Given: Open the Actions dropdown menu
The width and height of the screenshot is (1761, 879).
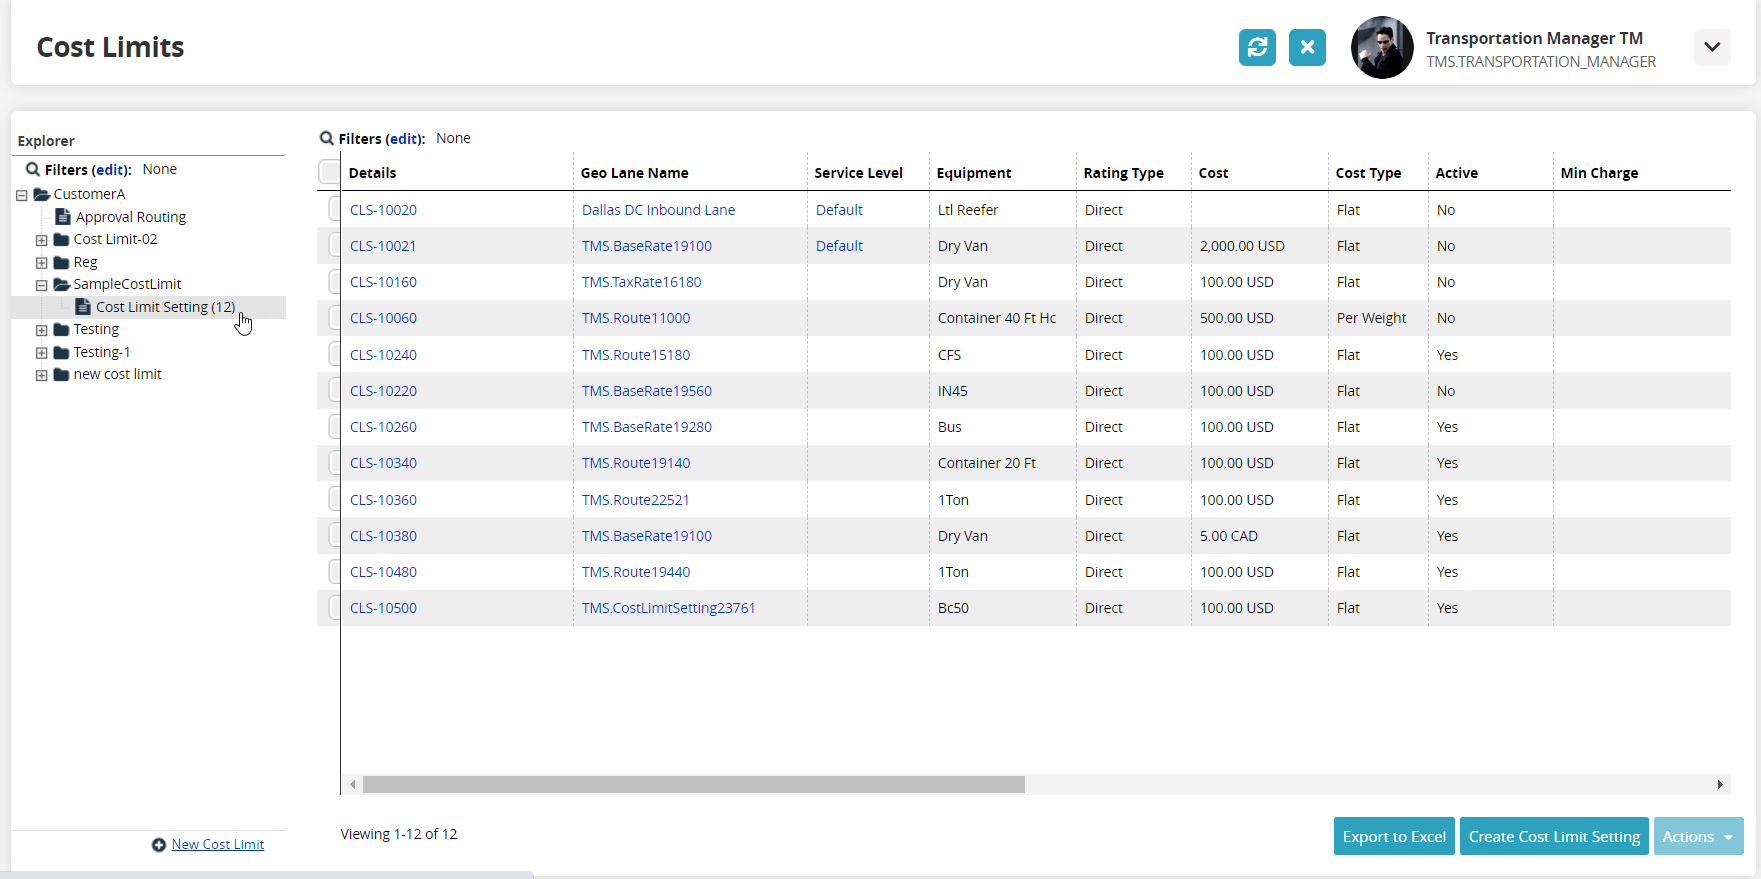Looking at the screenshot, I should pyautogui.click(x=1698, y=837).
